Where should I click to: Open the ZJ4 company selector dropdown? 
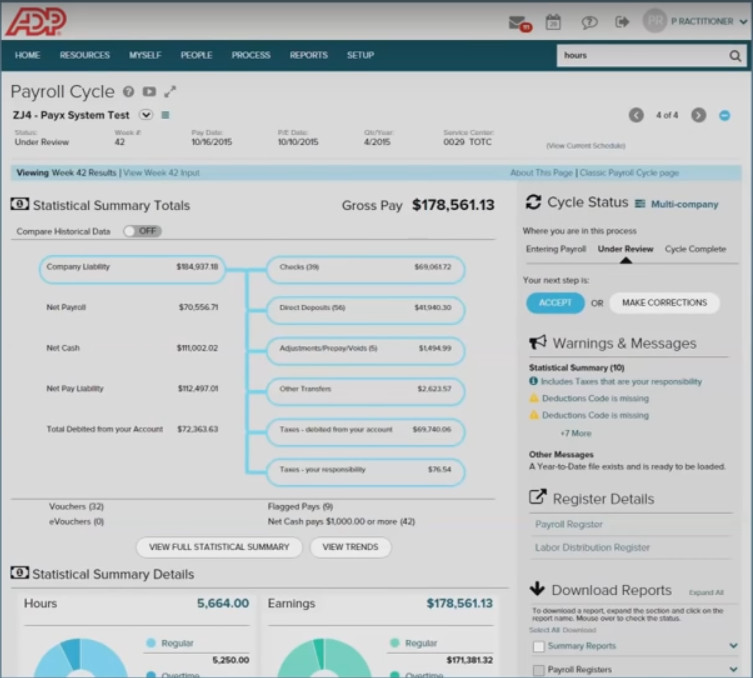tap(146, 115)
